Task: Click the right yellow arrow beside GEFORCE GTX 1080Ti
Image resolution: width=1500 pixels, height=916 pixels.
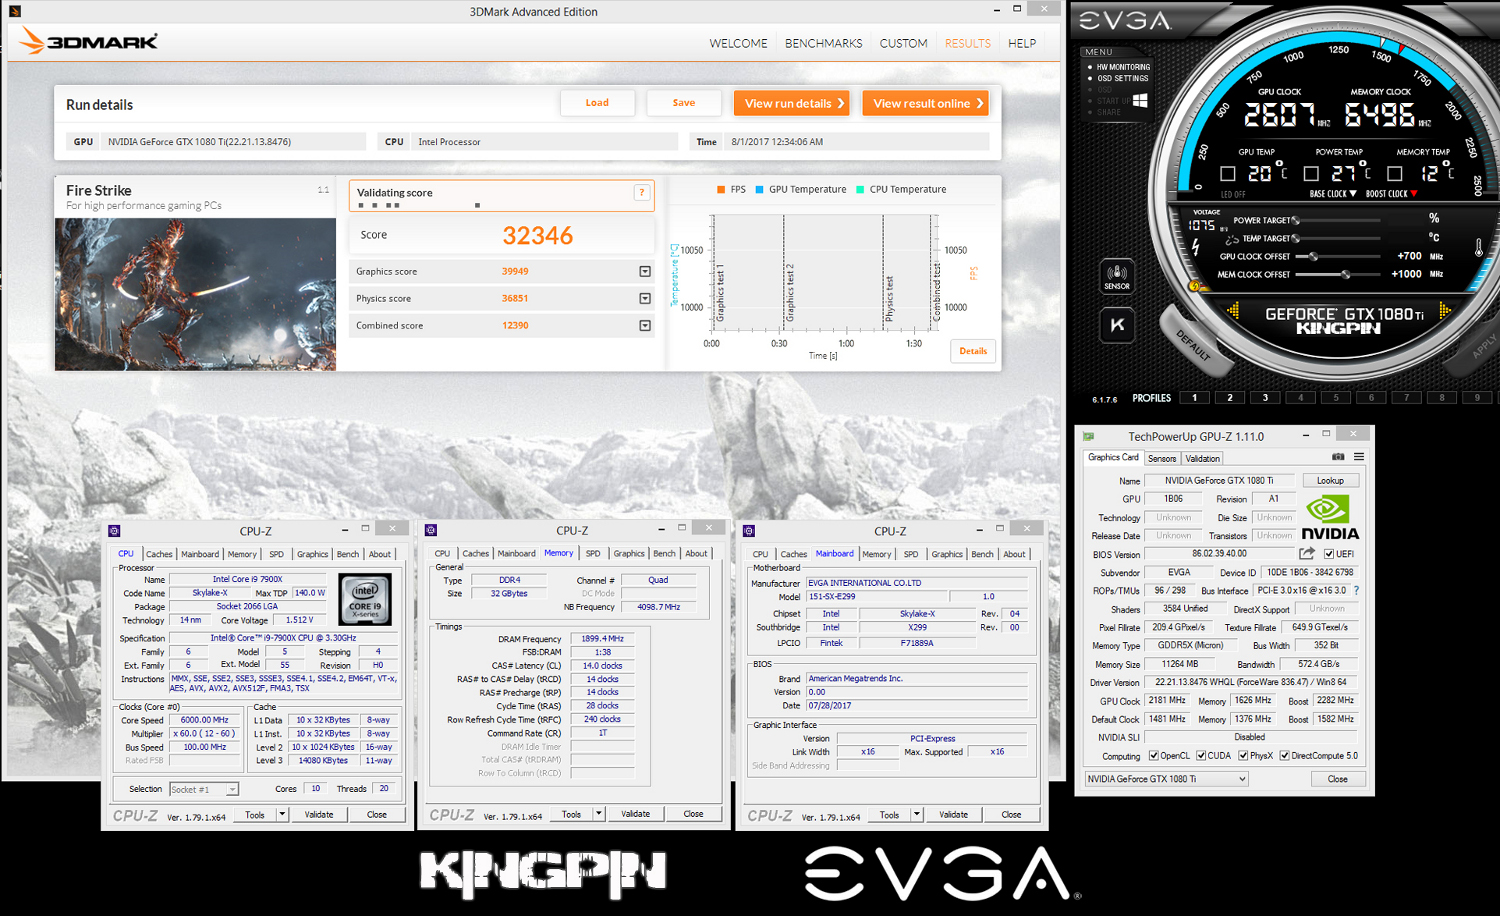Action: click(1444, 312)
